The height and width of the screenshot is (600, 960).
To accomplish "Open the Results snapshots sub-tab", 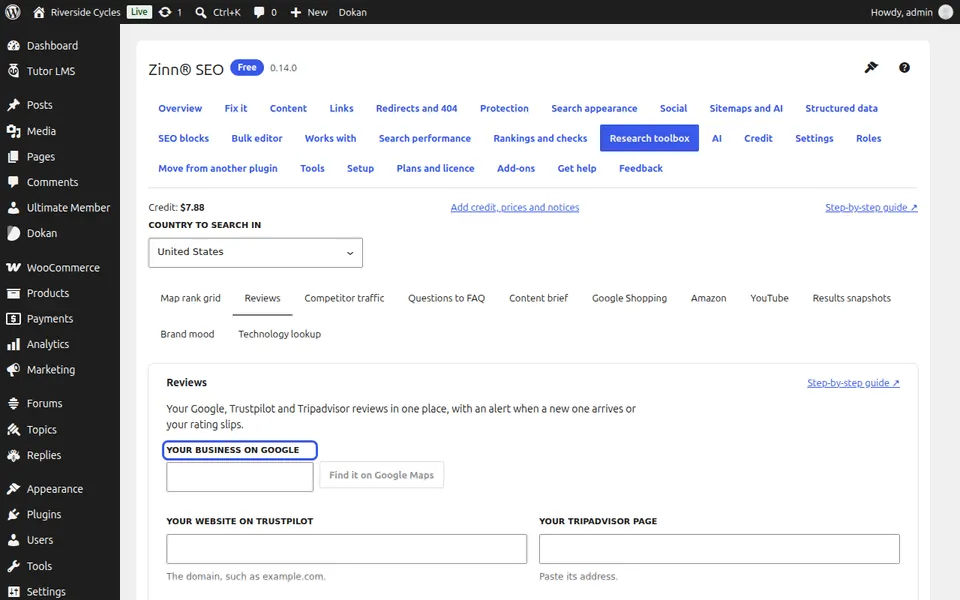I will pyautogui.click(x=852, y=298).
